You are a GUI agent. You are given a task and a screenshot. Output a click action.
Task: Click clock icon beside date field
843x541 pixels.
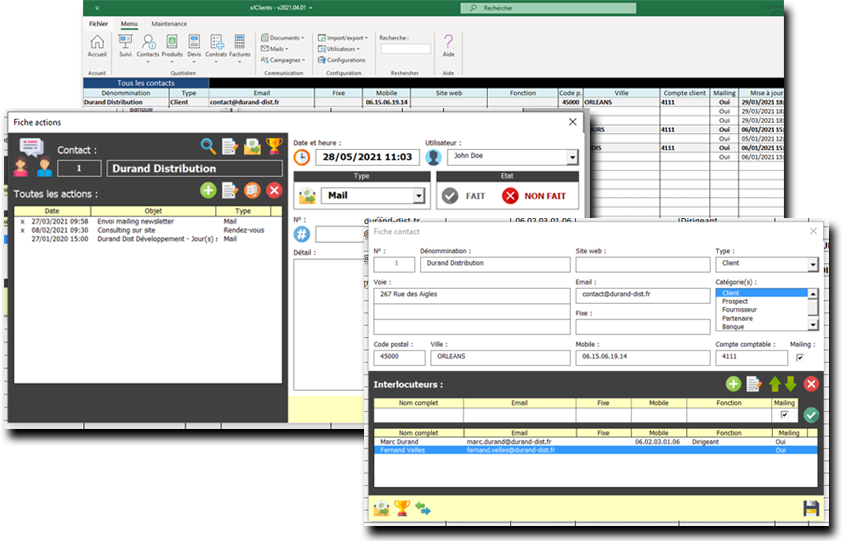302,158
